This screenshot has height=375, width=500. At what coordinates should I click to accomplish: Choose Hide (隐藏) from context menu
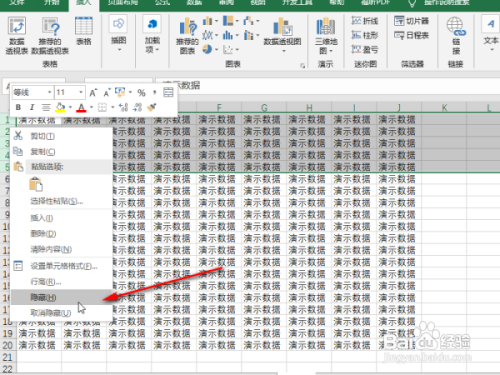click(61, 297)
